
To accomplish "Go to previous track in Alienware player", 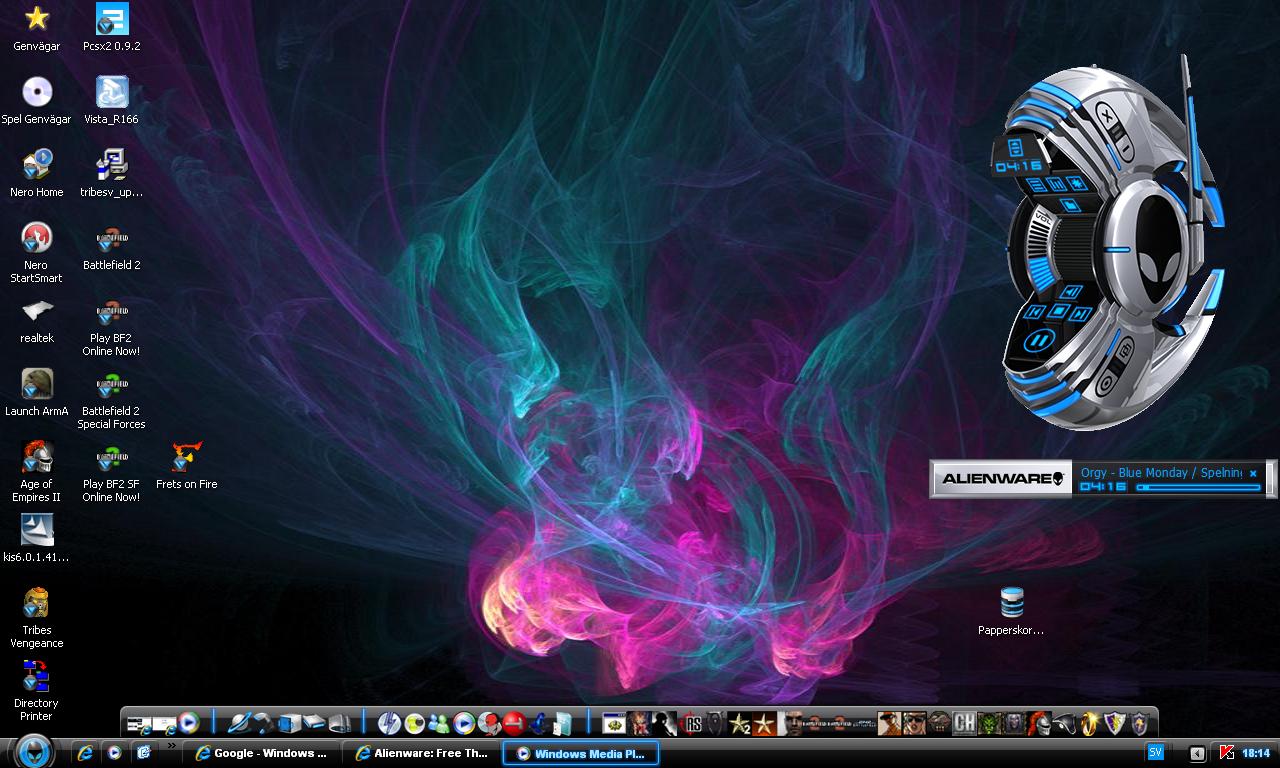I will (1035, 312).
